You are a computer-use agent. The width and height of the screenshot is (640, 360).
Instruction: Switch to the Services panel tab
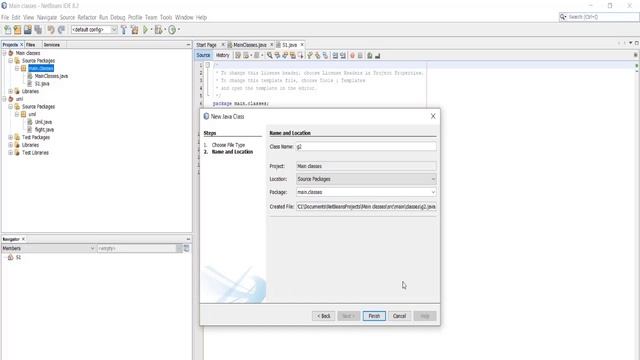click(52, 44)
